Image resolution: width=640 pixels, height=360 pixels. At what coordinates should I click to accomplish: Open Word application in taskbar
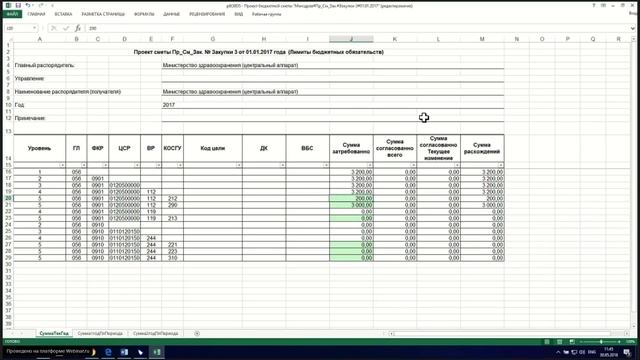pos(124,352)
